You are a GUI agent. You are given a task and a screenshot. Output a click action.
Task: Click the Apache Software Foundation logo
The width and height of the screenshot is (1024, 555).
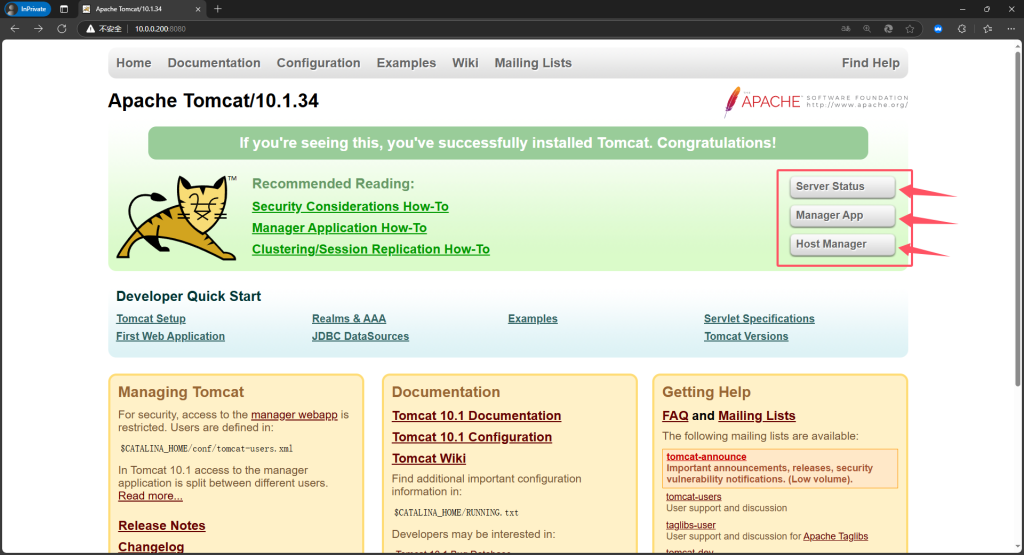[816, 101]
